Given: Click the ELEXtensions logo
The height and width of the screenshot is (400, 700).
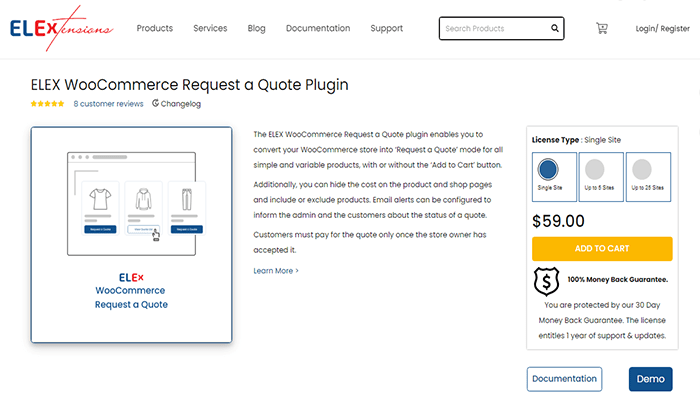Looking at the screenshot, I should point(61,29).
